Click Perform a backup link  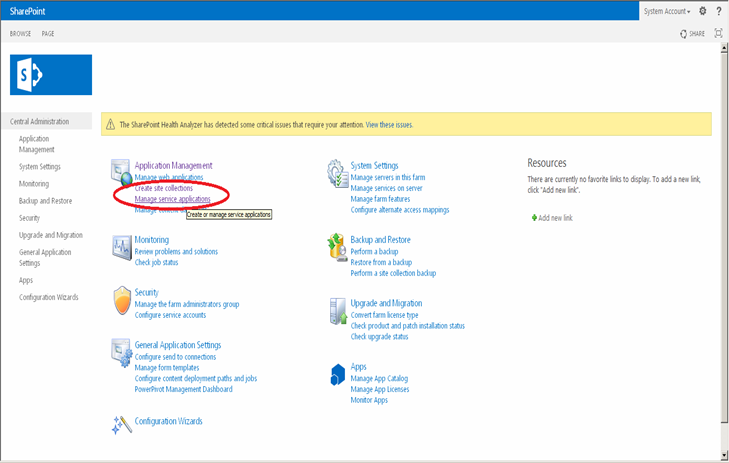pyautogui.click(x=374, y=251)
